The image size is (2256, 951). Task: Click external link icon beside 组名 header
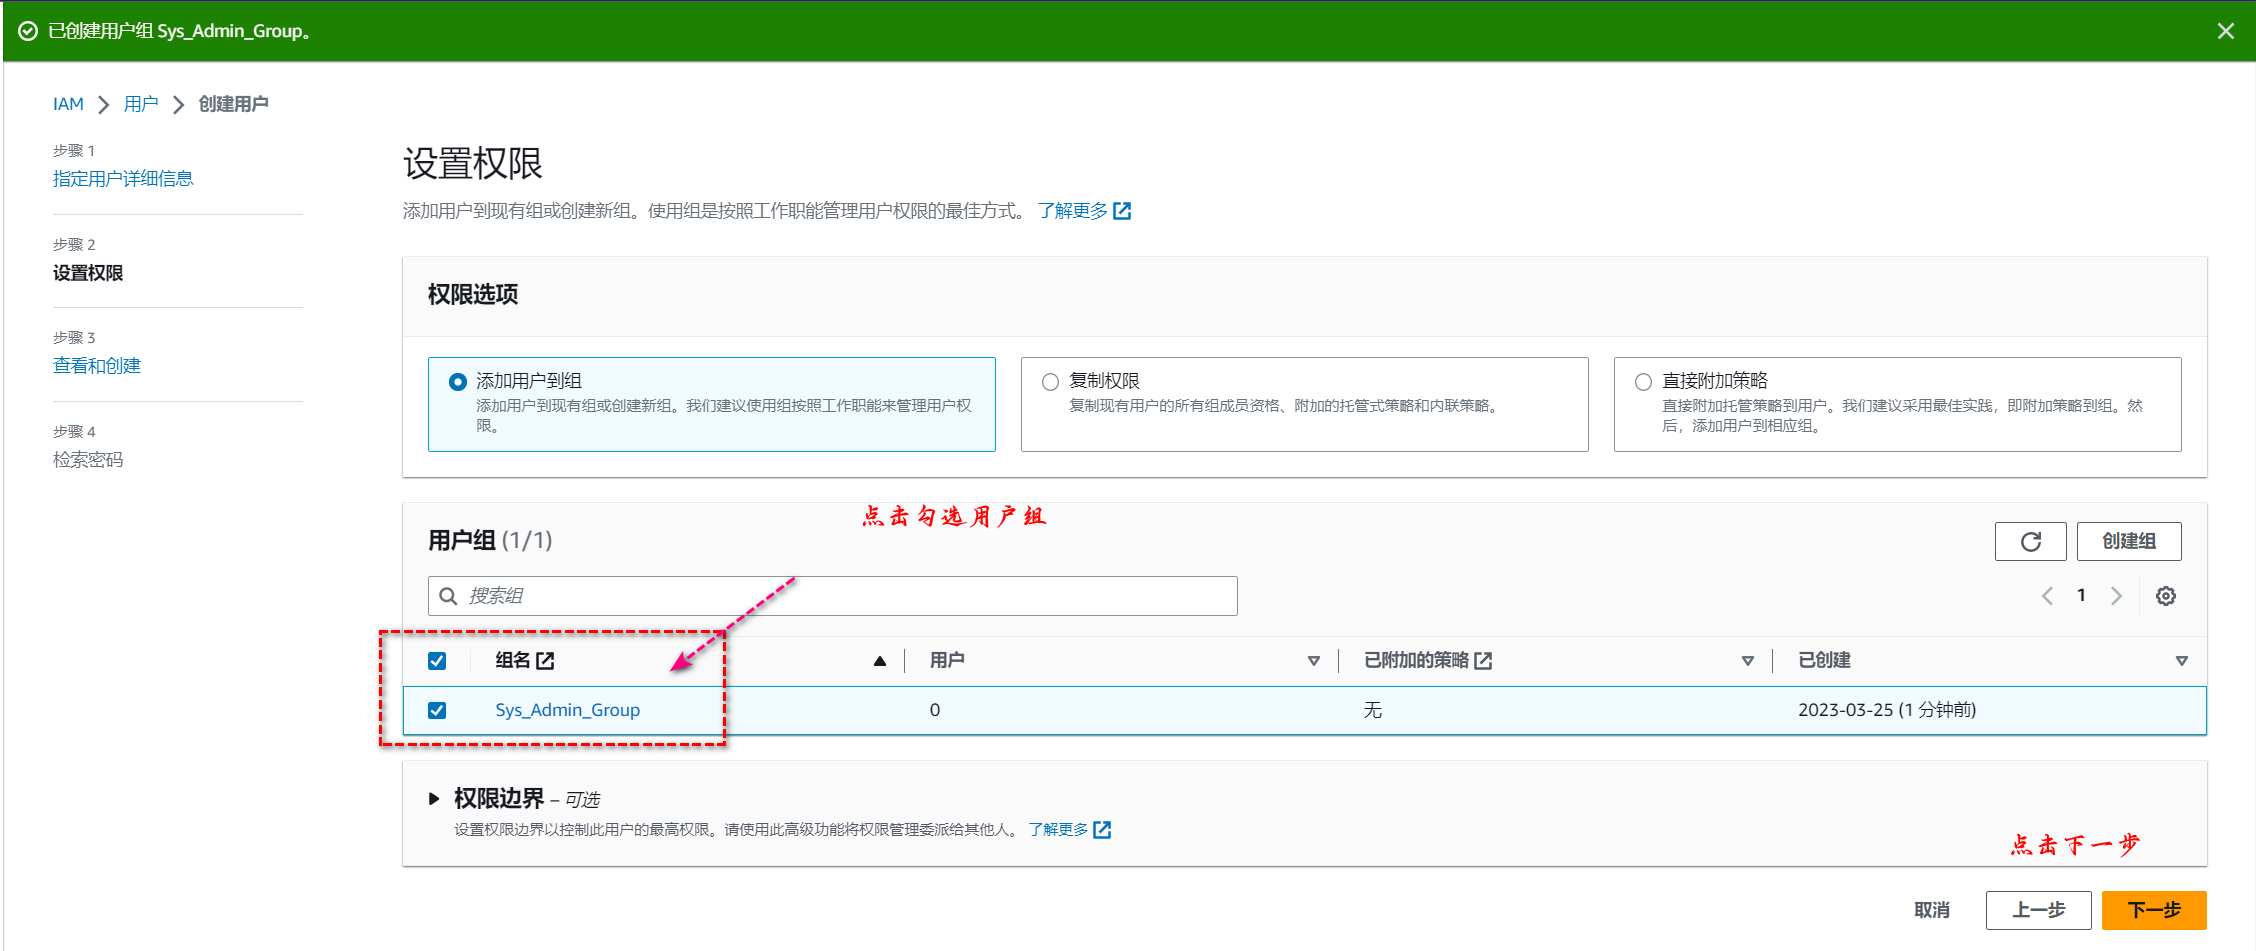pos(545,661)
